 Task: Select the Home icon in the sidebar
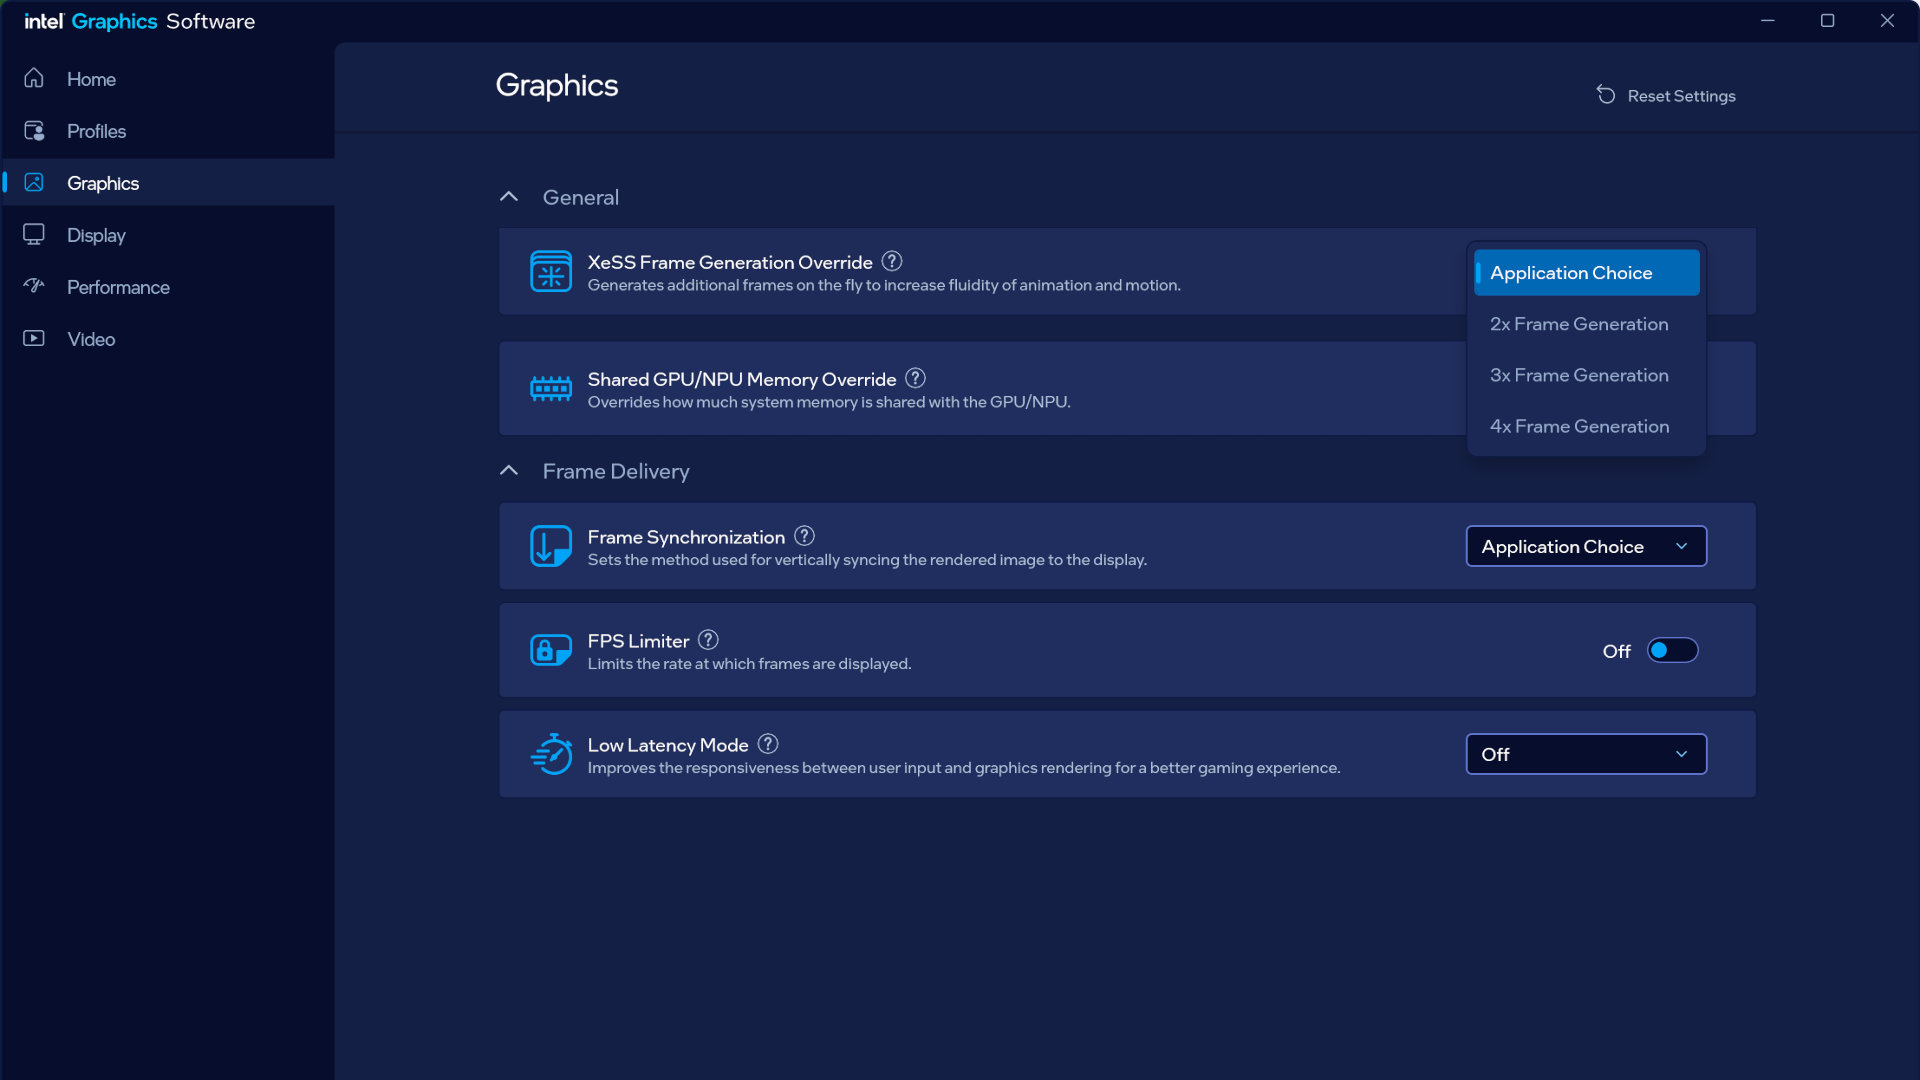[34, 79]
